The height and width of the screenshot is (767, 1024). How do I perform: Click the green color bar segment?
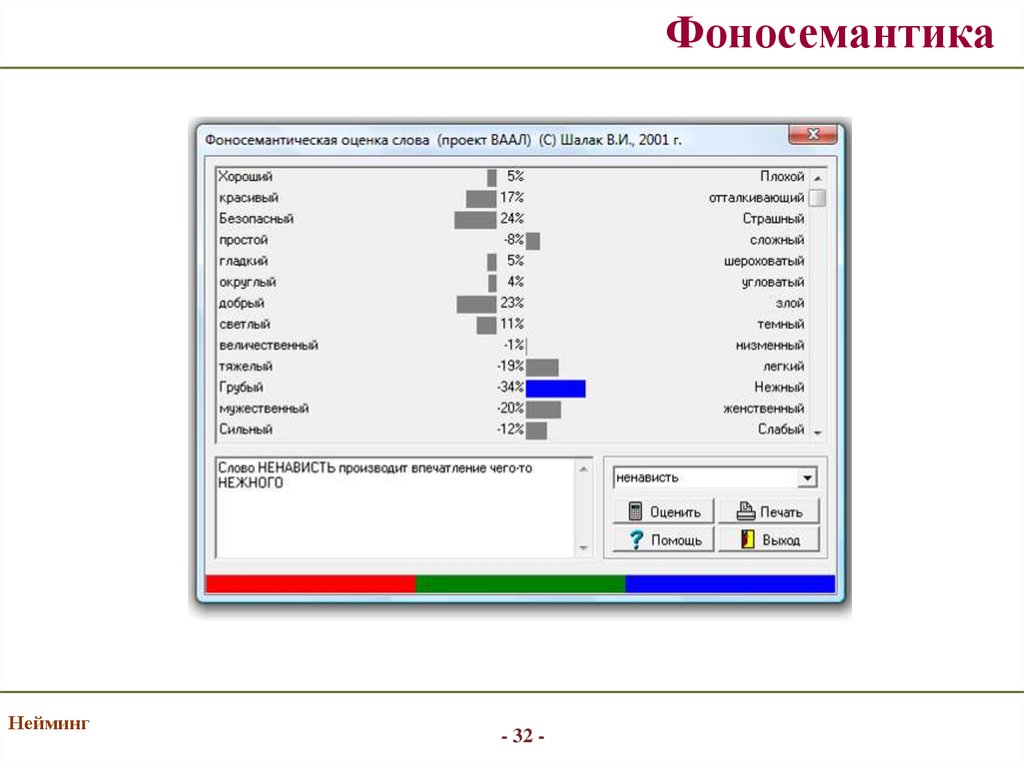click(x=520, y=584)
